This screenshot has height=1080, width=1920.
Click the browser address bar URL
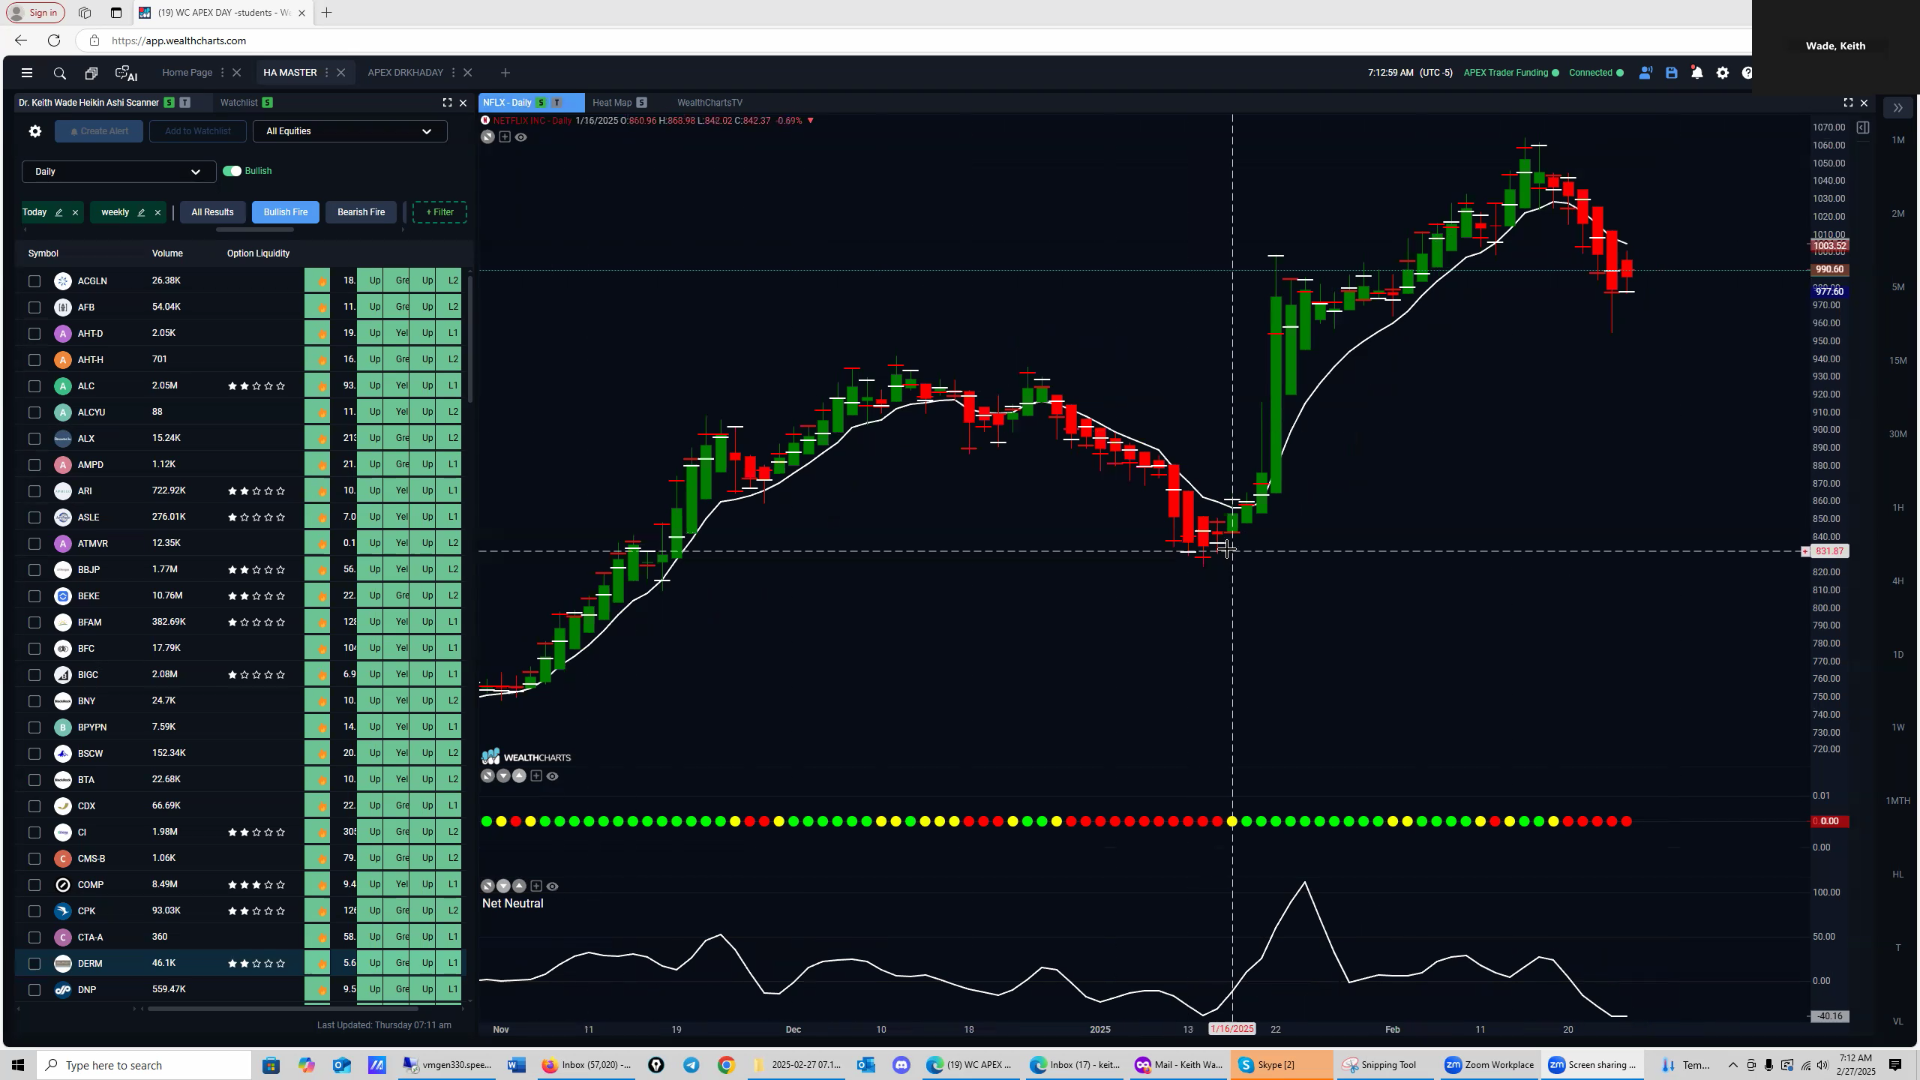(x=179, y=41)
